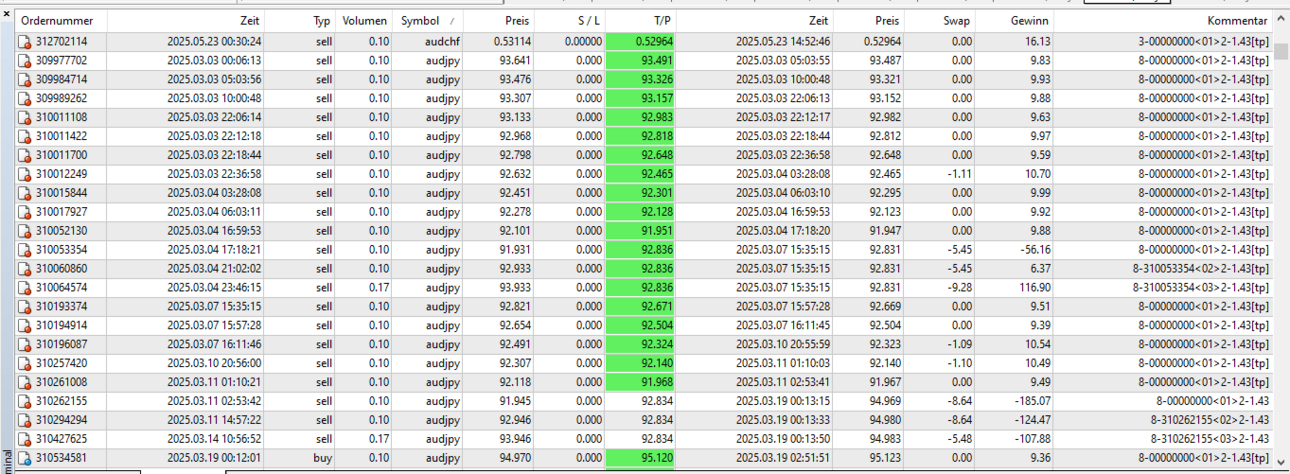Viewport: 1290px width, 474px height.
Task: Click the open time 2025.05.23 00:30:24
Action: click(214, 42)
